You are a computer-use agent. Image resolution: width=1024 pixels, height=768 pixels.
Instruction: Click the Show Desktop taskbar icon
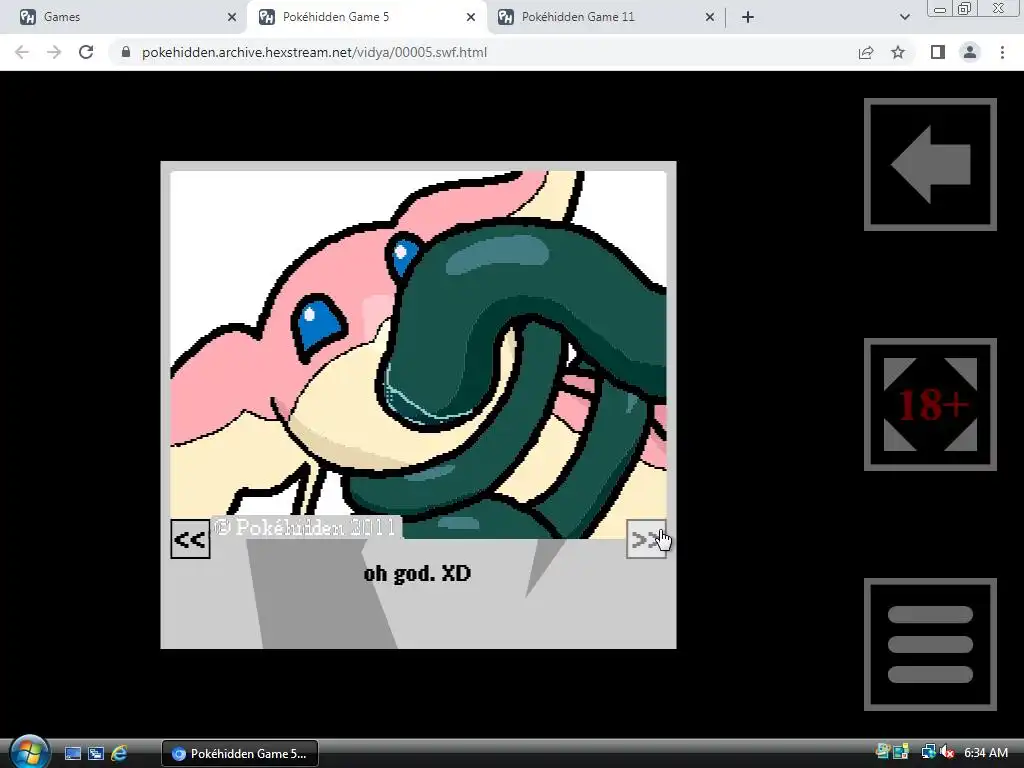point(73,754)
